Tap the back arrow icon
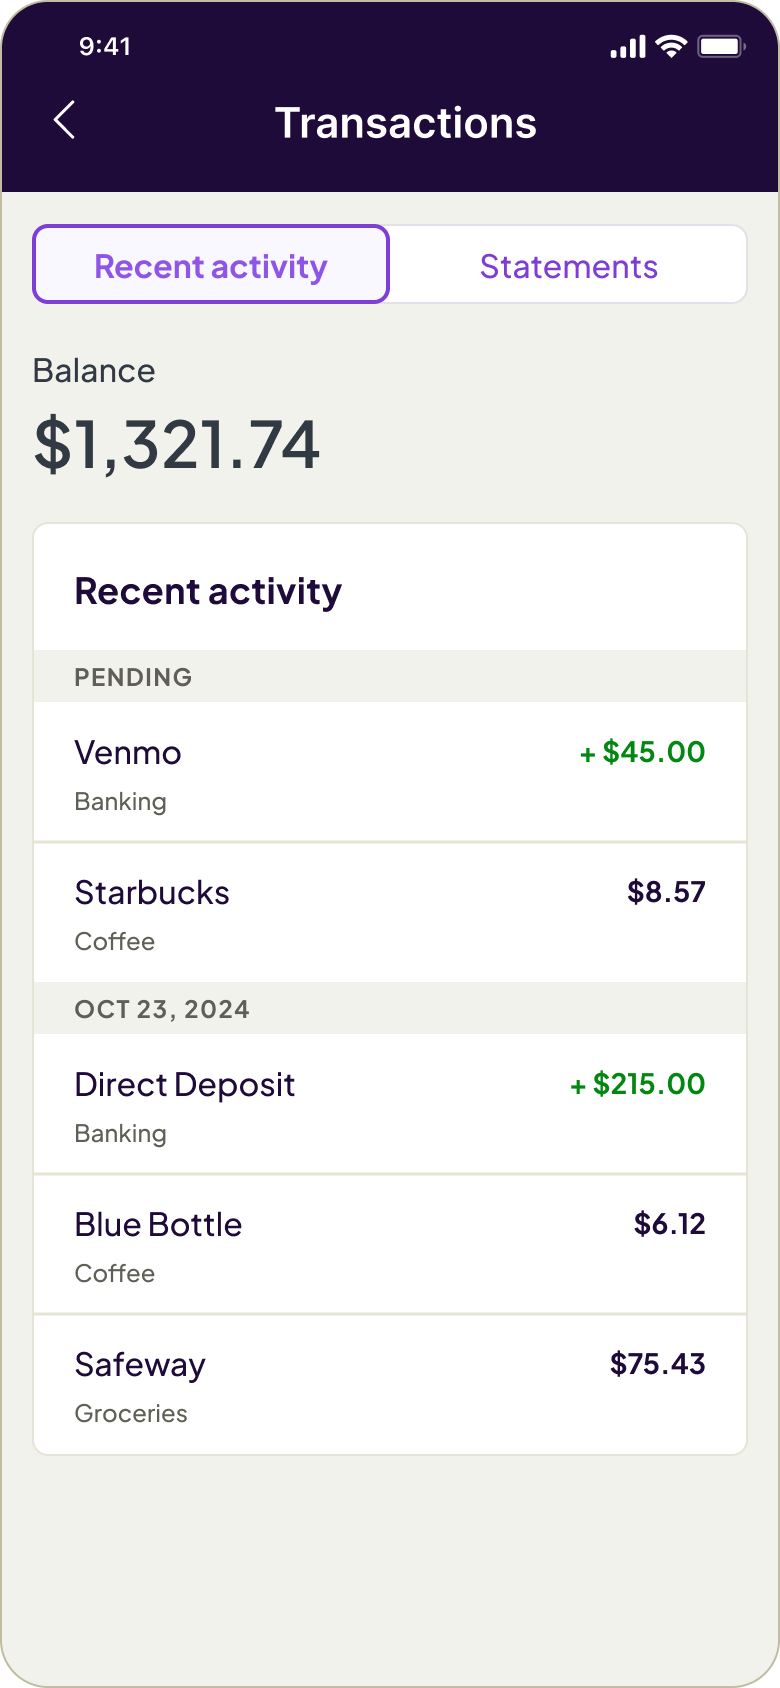 [64, 121]
